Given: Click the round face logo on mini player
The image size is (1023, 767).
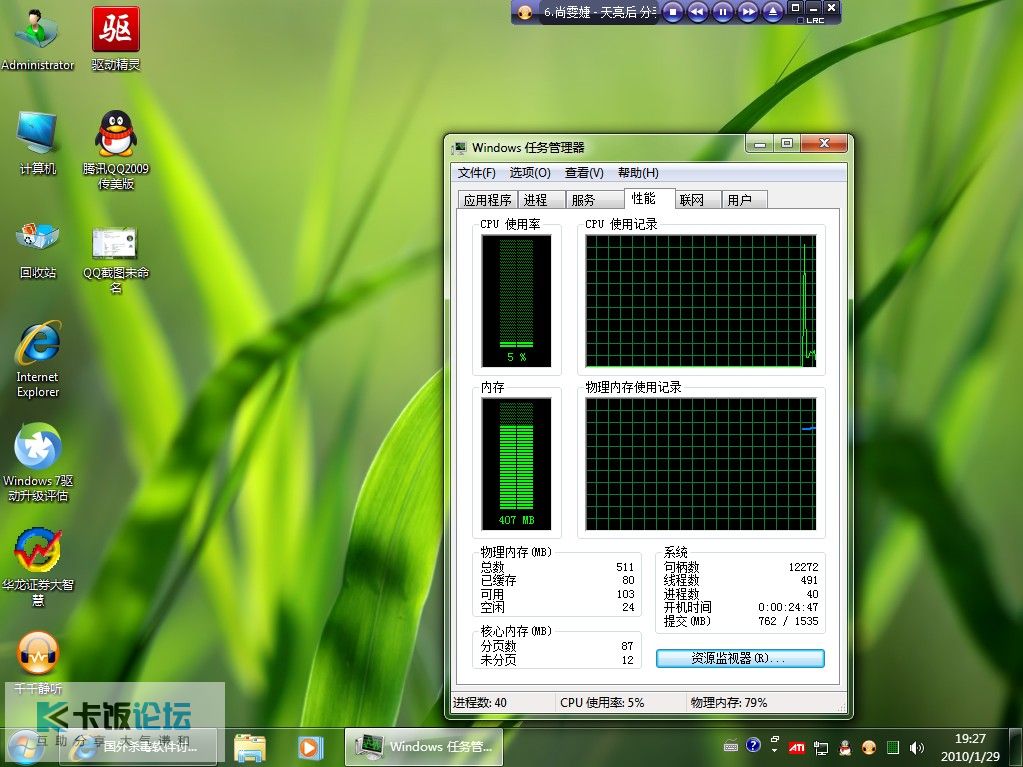Looking at the screenshot, I should [525, 12].
